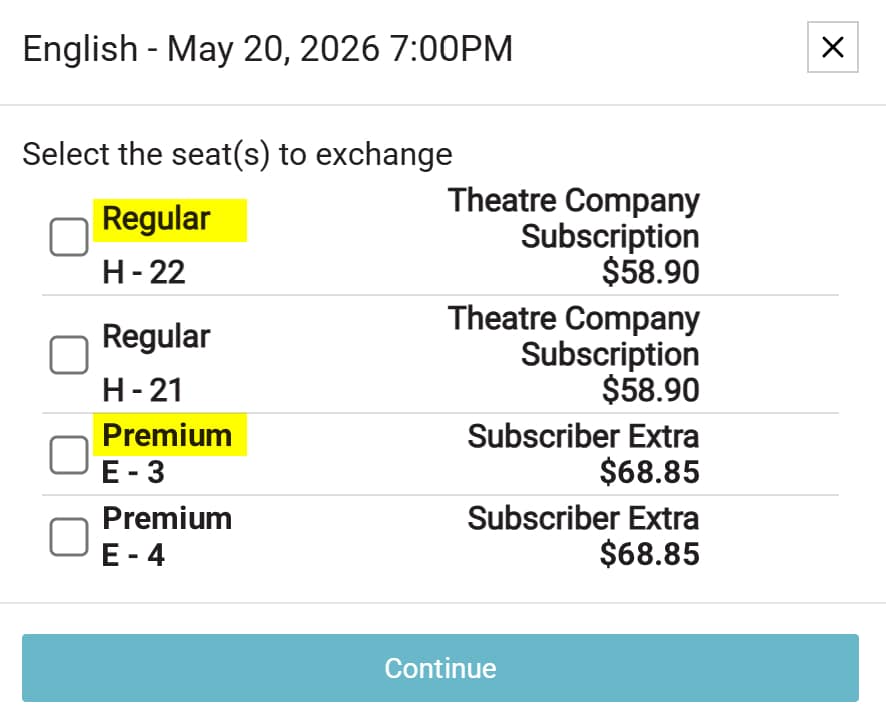Screen dimensions: 886x728
Task: Close the seat exchange dialog
Action: pos(832,47)
